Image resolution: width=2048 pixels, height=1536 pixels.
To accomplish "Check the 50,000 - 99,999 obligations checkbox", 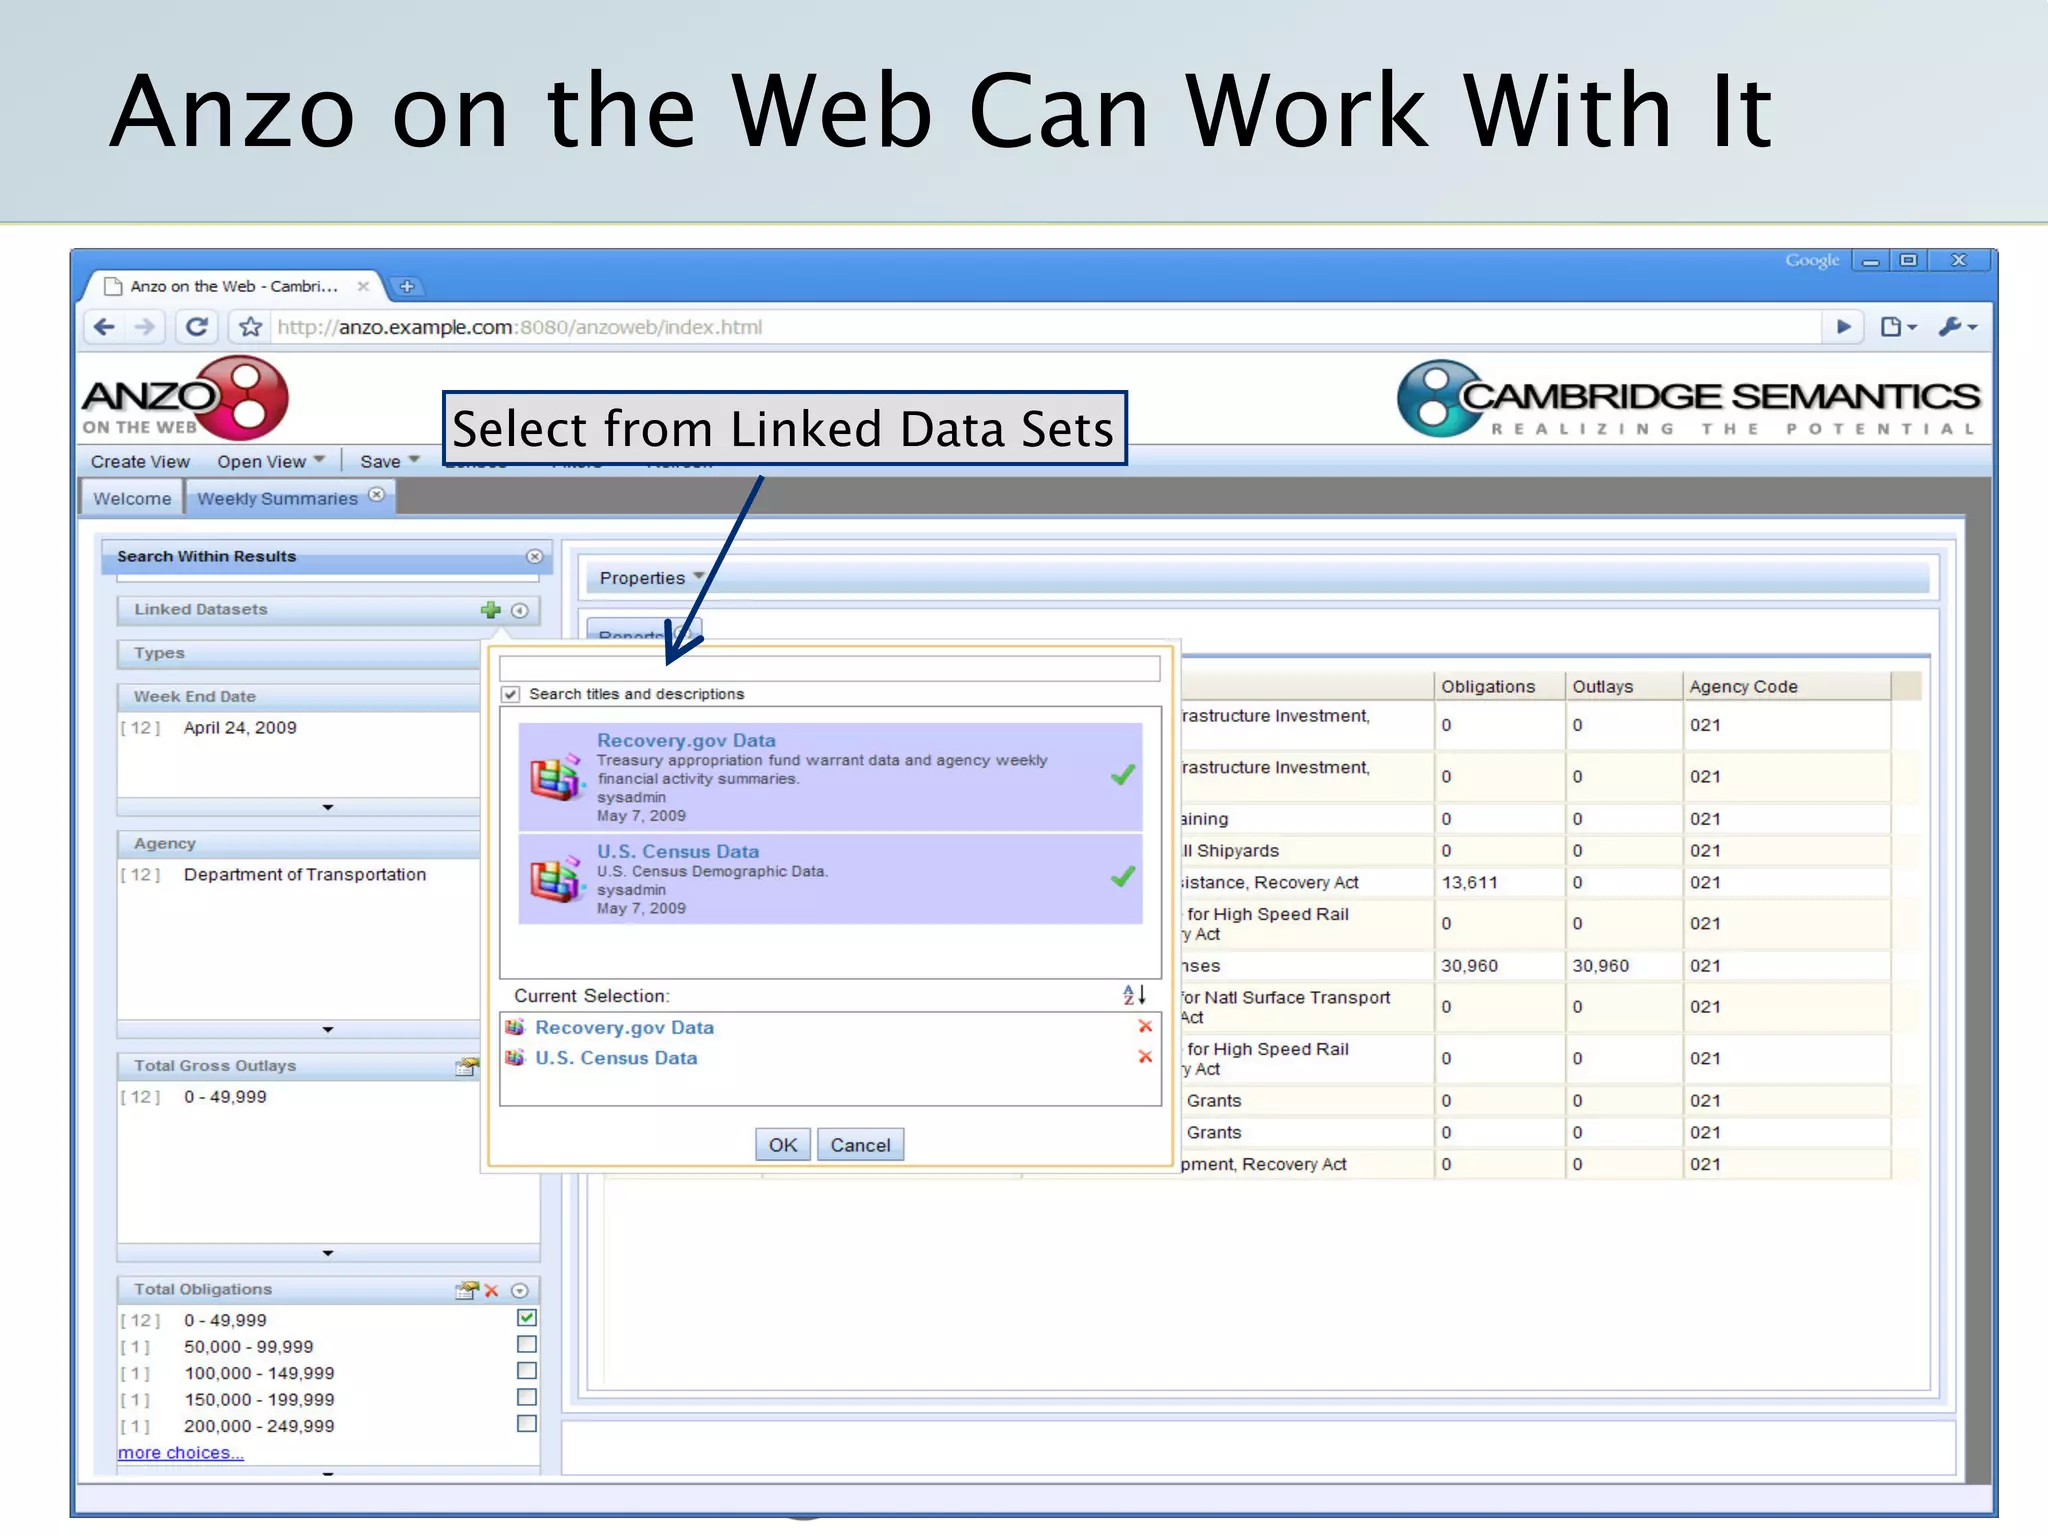I will pos(527,1345).
